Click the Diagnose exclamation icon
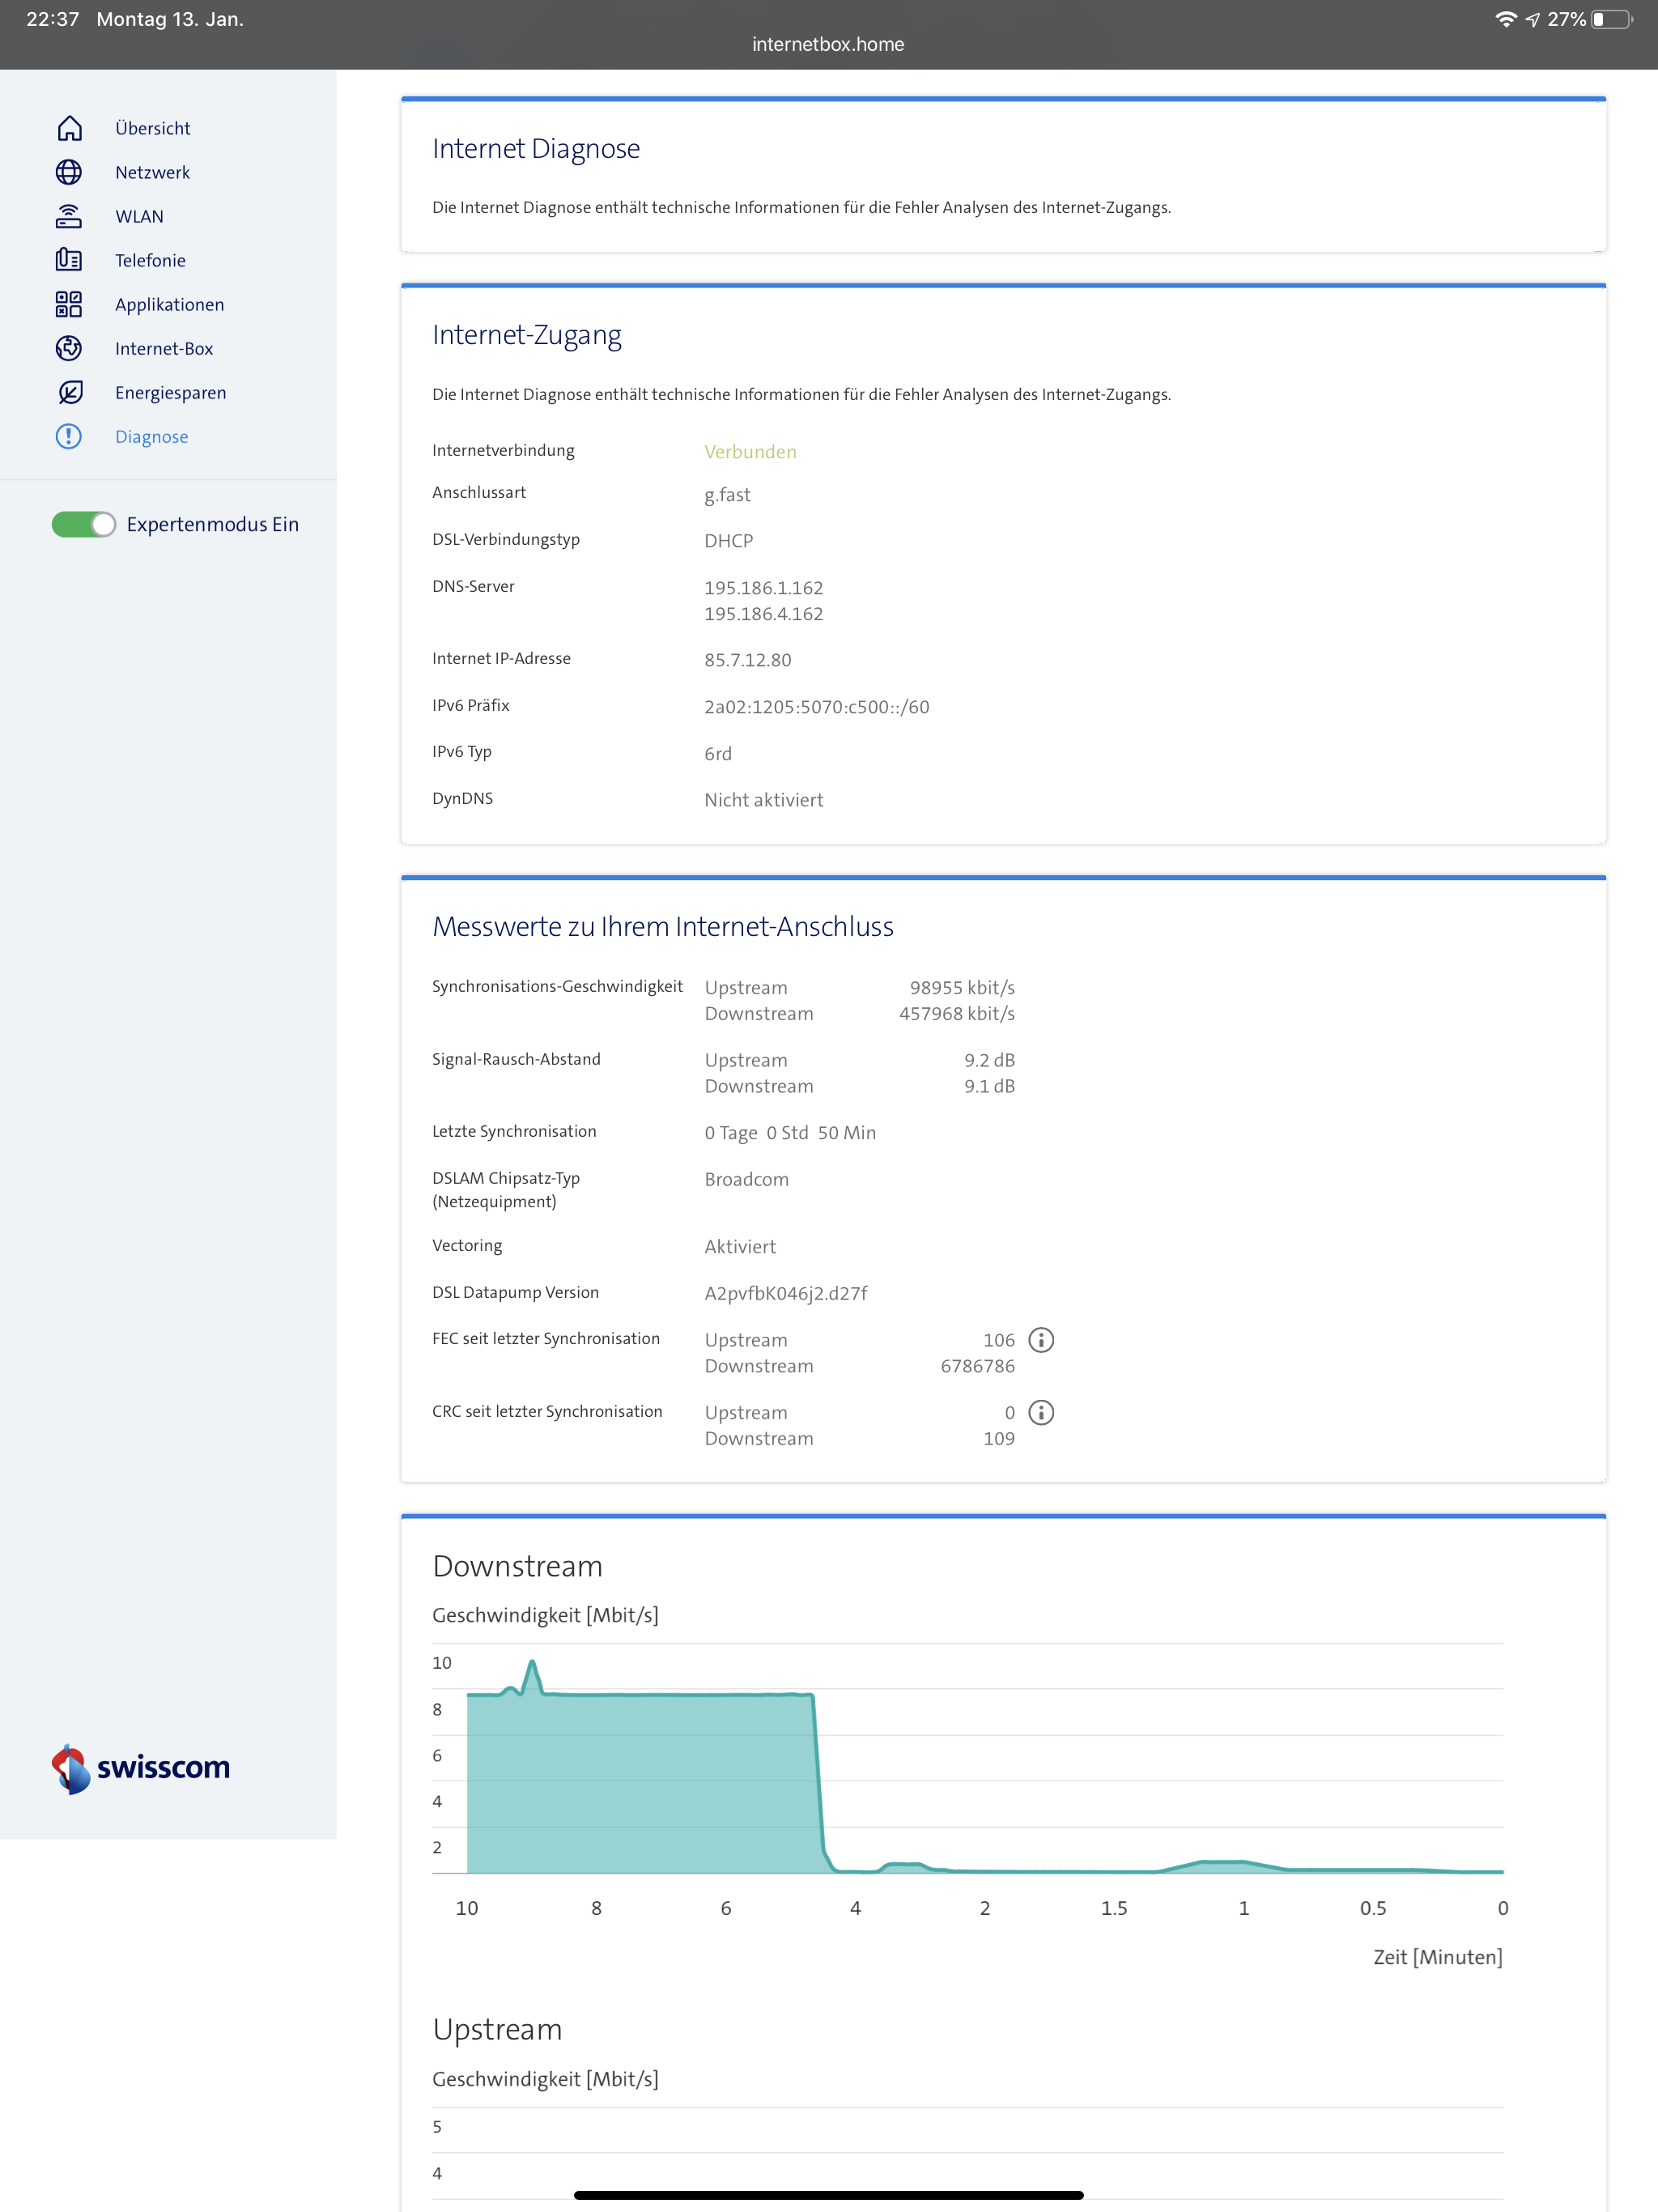This screenshot has width=1658, height=2212. point(69,436)
